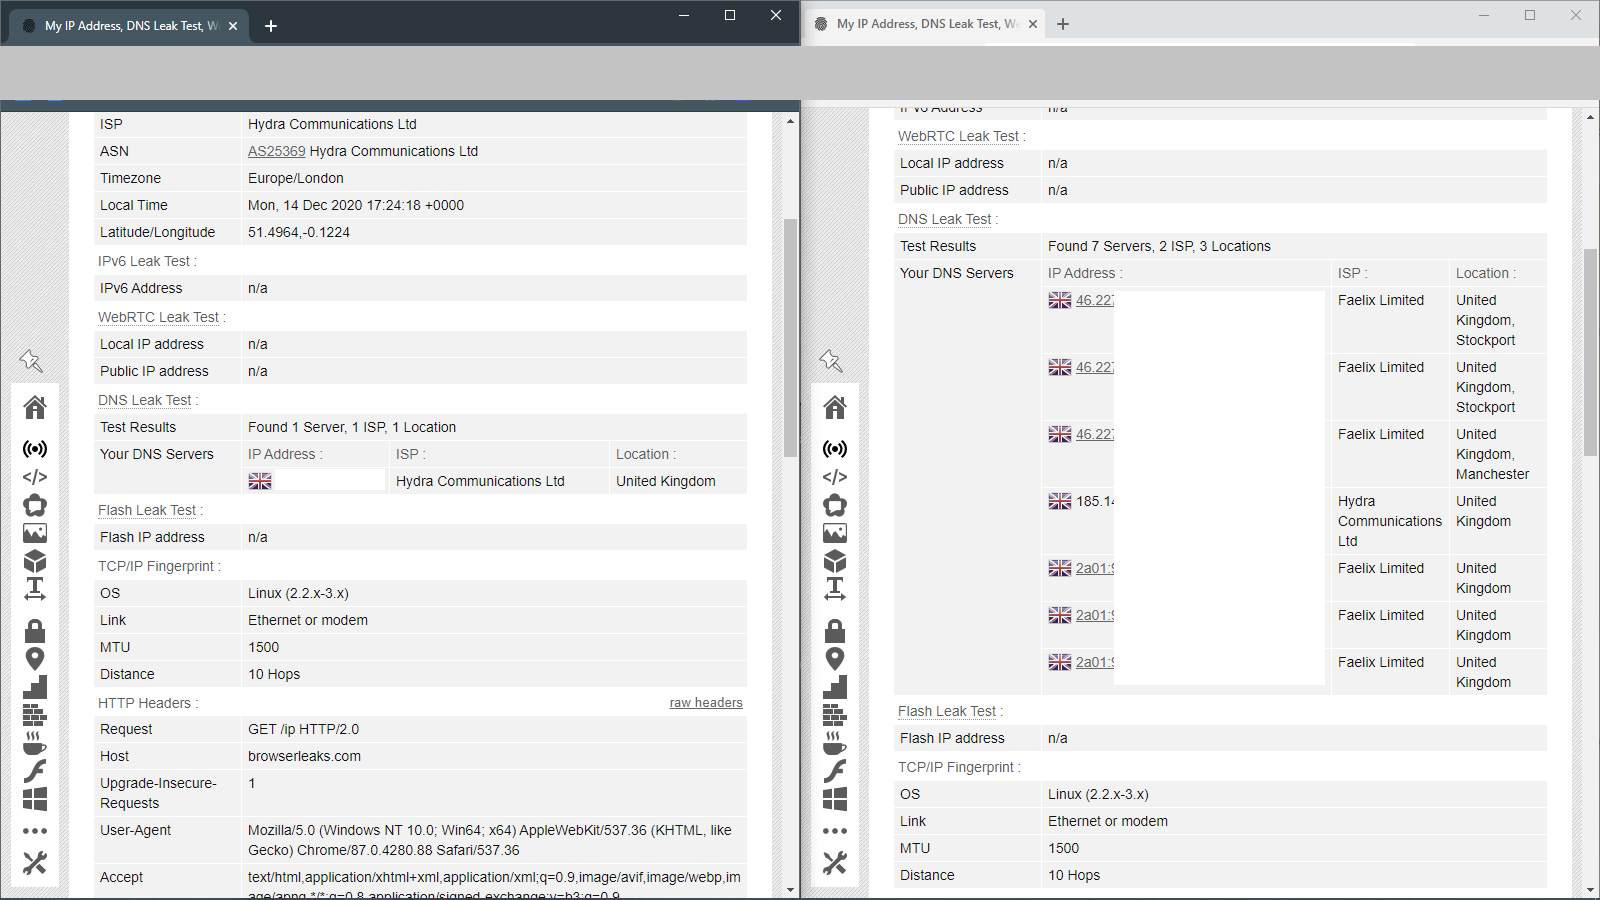Open the font text-width icon in left window sidebar
The height and width of the screenshot is (900, 1600).
35,589
